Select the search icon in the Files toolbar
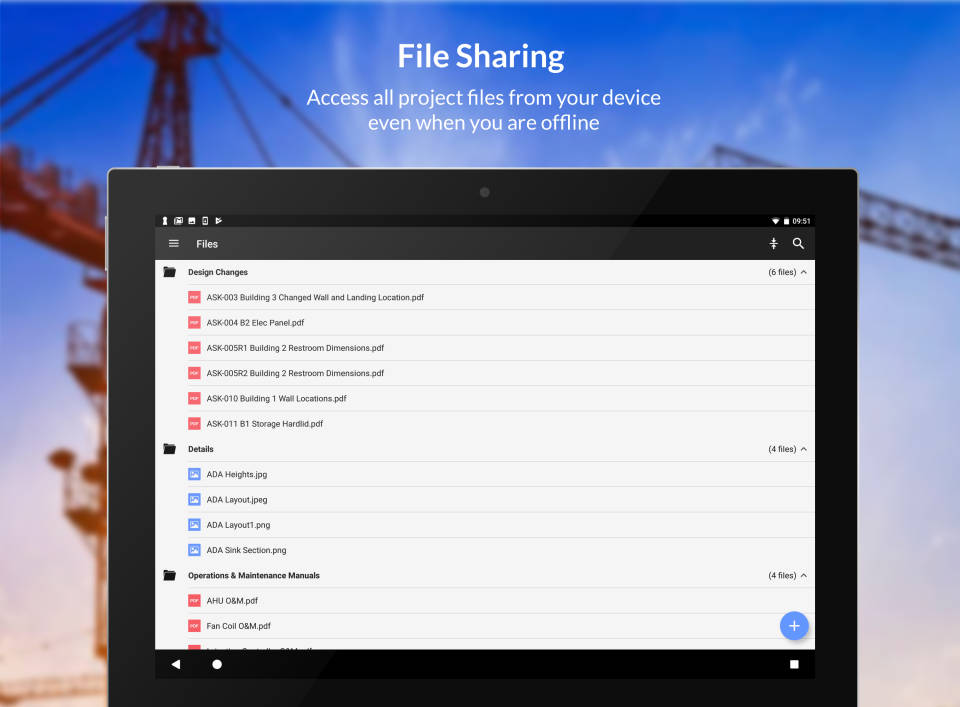 [x=798, y=243]
